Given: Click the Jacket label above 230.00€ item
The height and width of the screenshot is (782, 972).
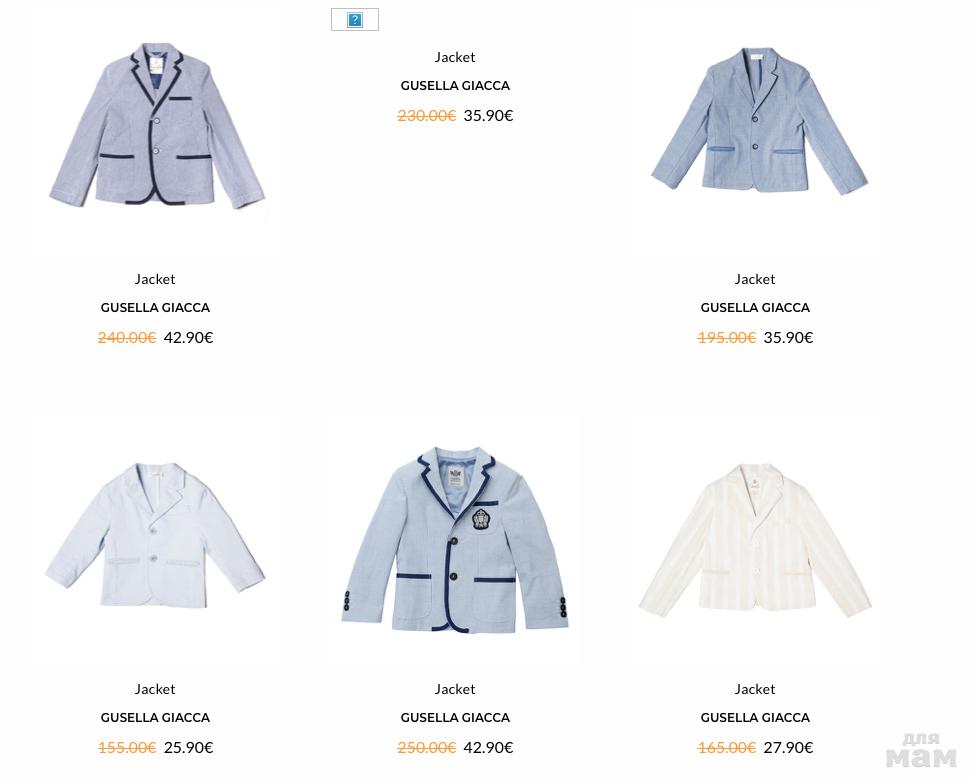Looking at the screenshot, I should (x=455, y=57).
